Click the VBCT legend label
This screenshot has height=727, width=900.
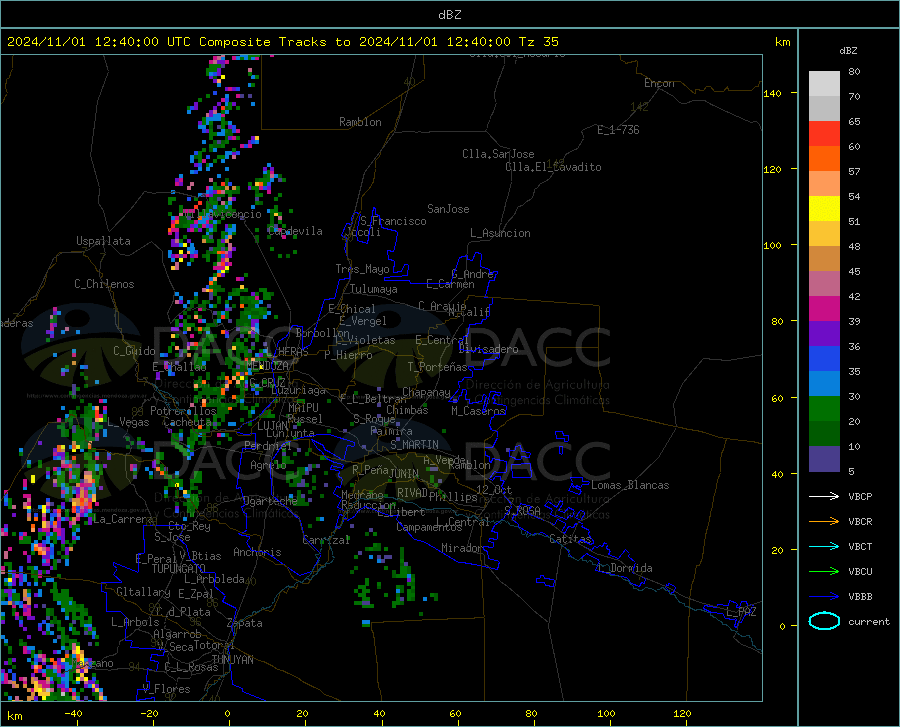coord(860,546)
